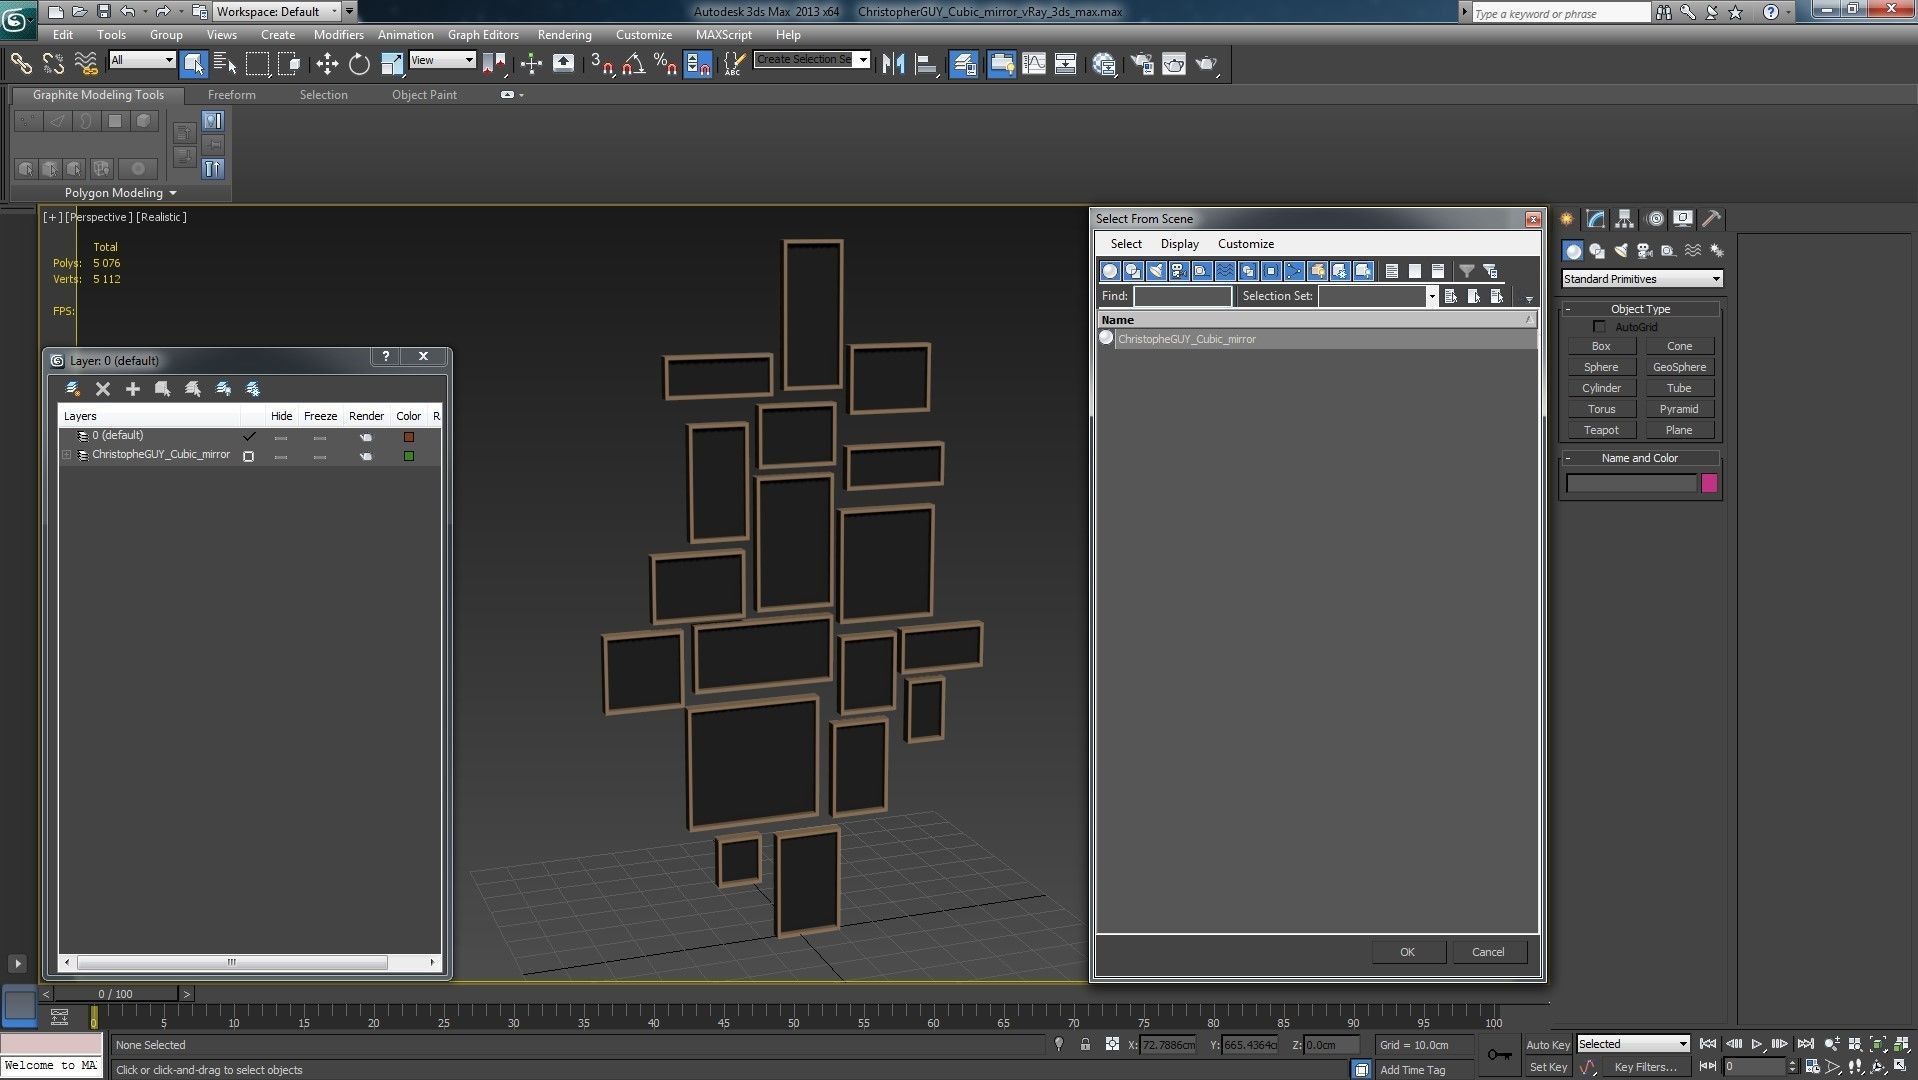Open Select by Name tool

226,64
